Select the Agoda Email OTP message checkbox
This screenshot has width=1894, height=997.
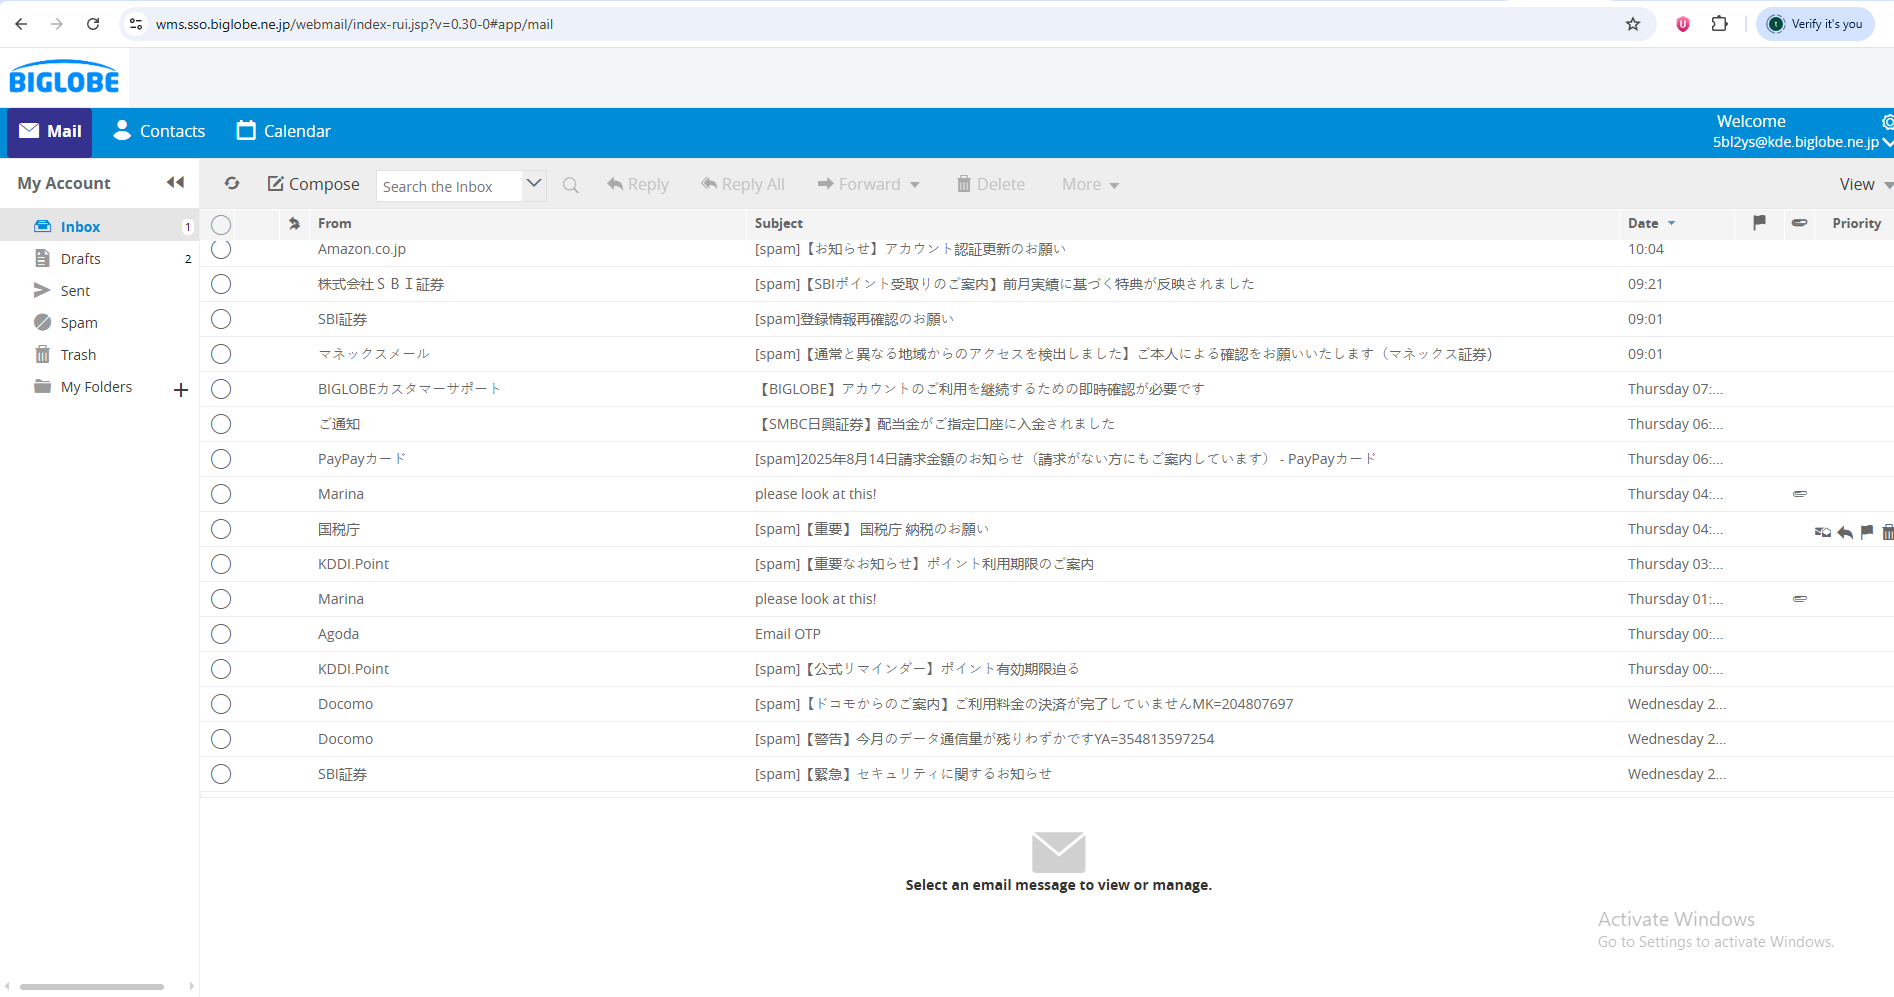(221, 634)
